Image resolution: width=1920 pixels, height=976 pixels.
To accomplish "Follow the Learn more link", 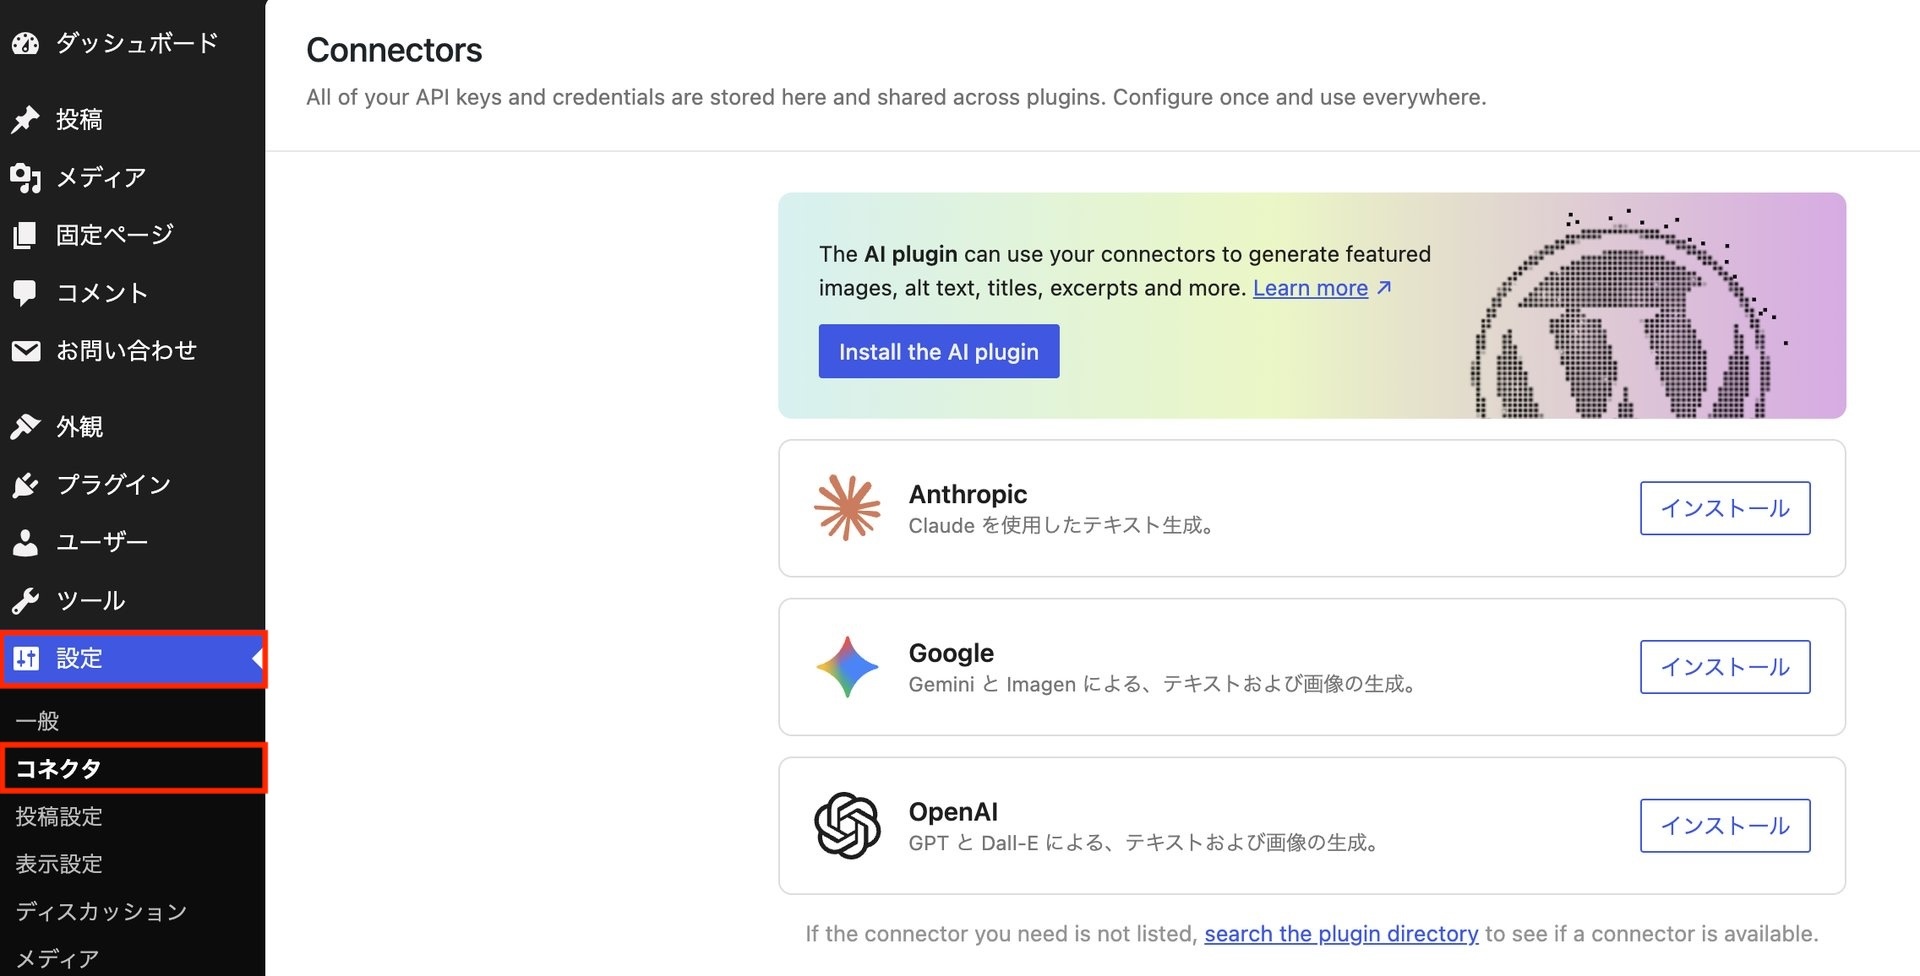I will click(1310, 289).
